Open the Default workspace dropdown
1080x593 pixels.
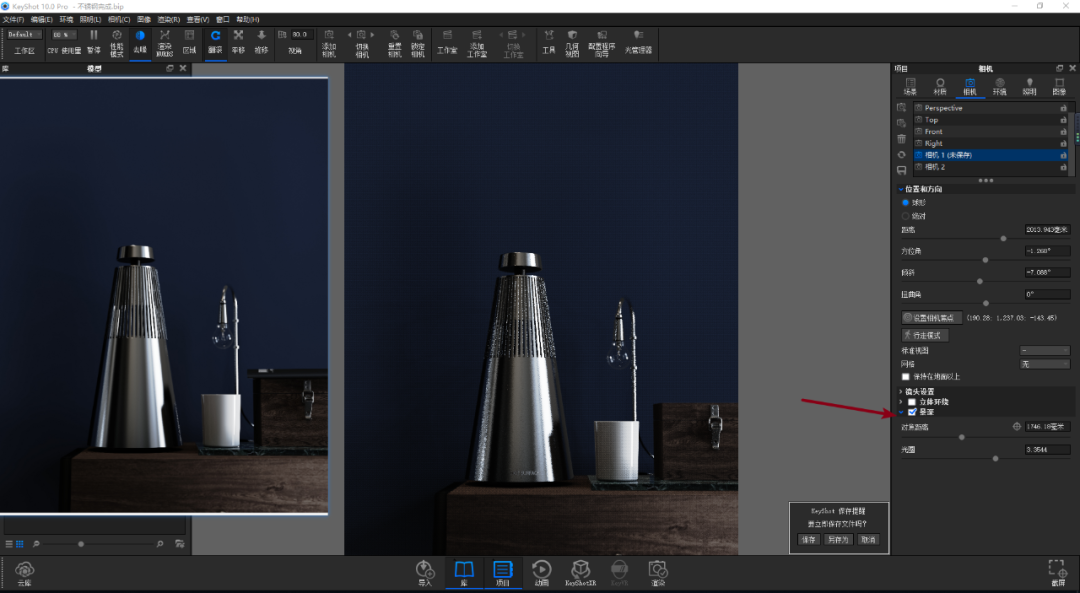click(25, 34)
